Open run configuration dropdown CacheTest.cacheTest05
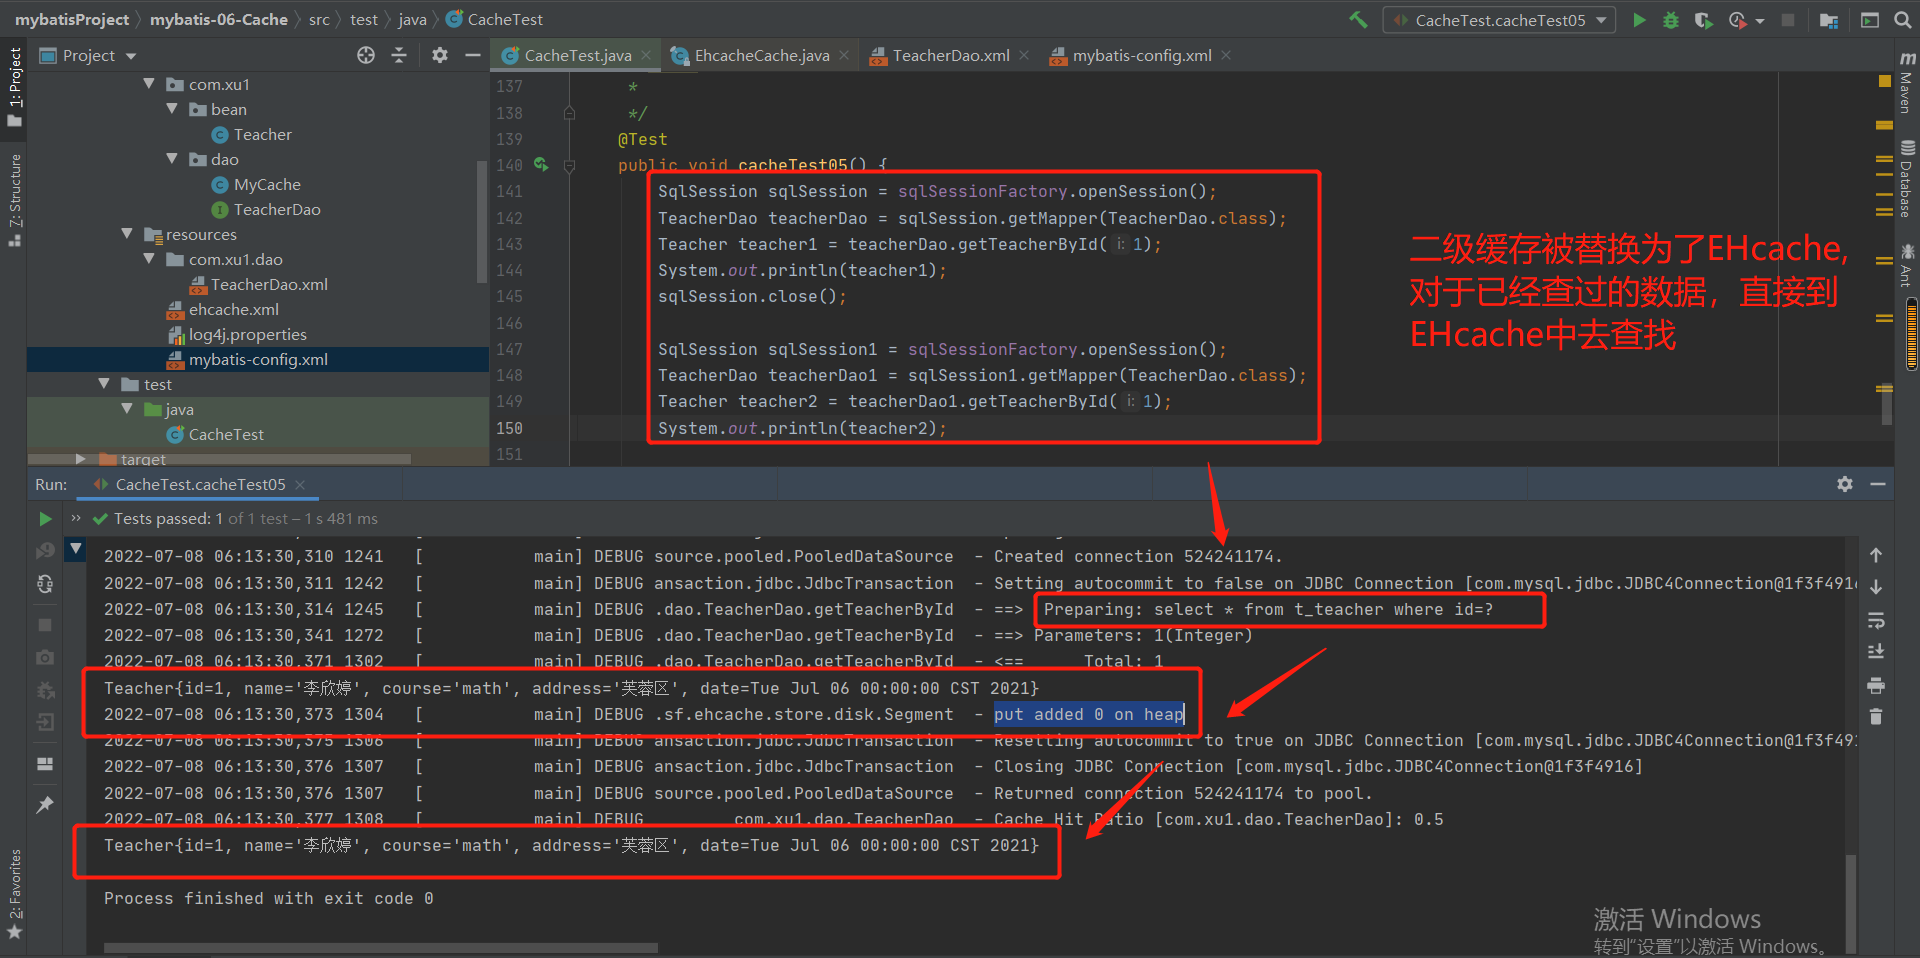The image size is (1920, 958). click(1499, 20)
